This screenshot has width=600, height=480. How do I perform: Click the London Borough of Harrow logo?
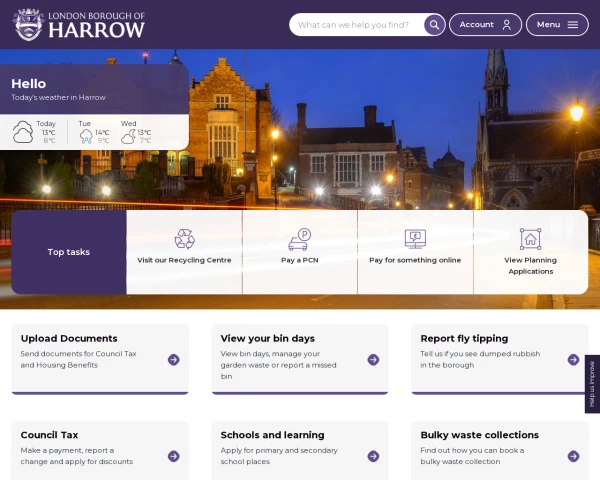click(78, 24)
